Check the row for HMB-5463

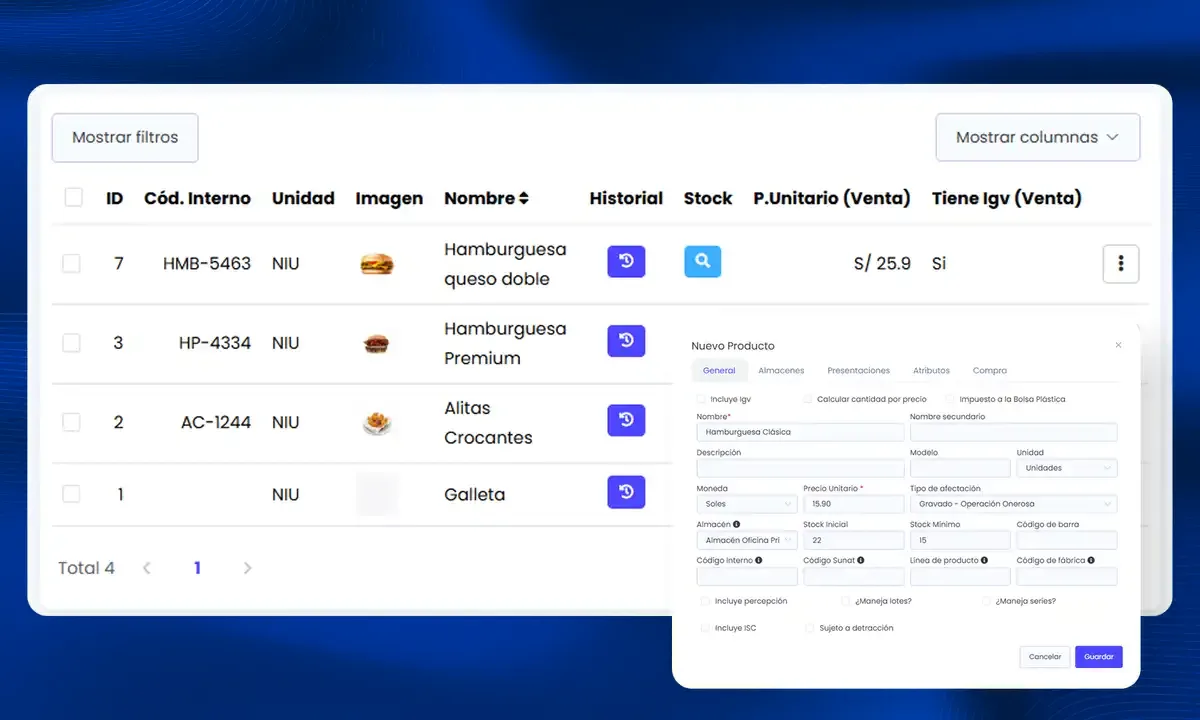click(71, 263)
